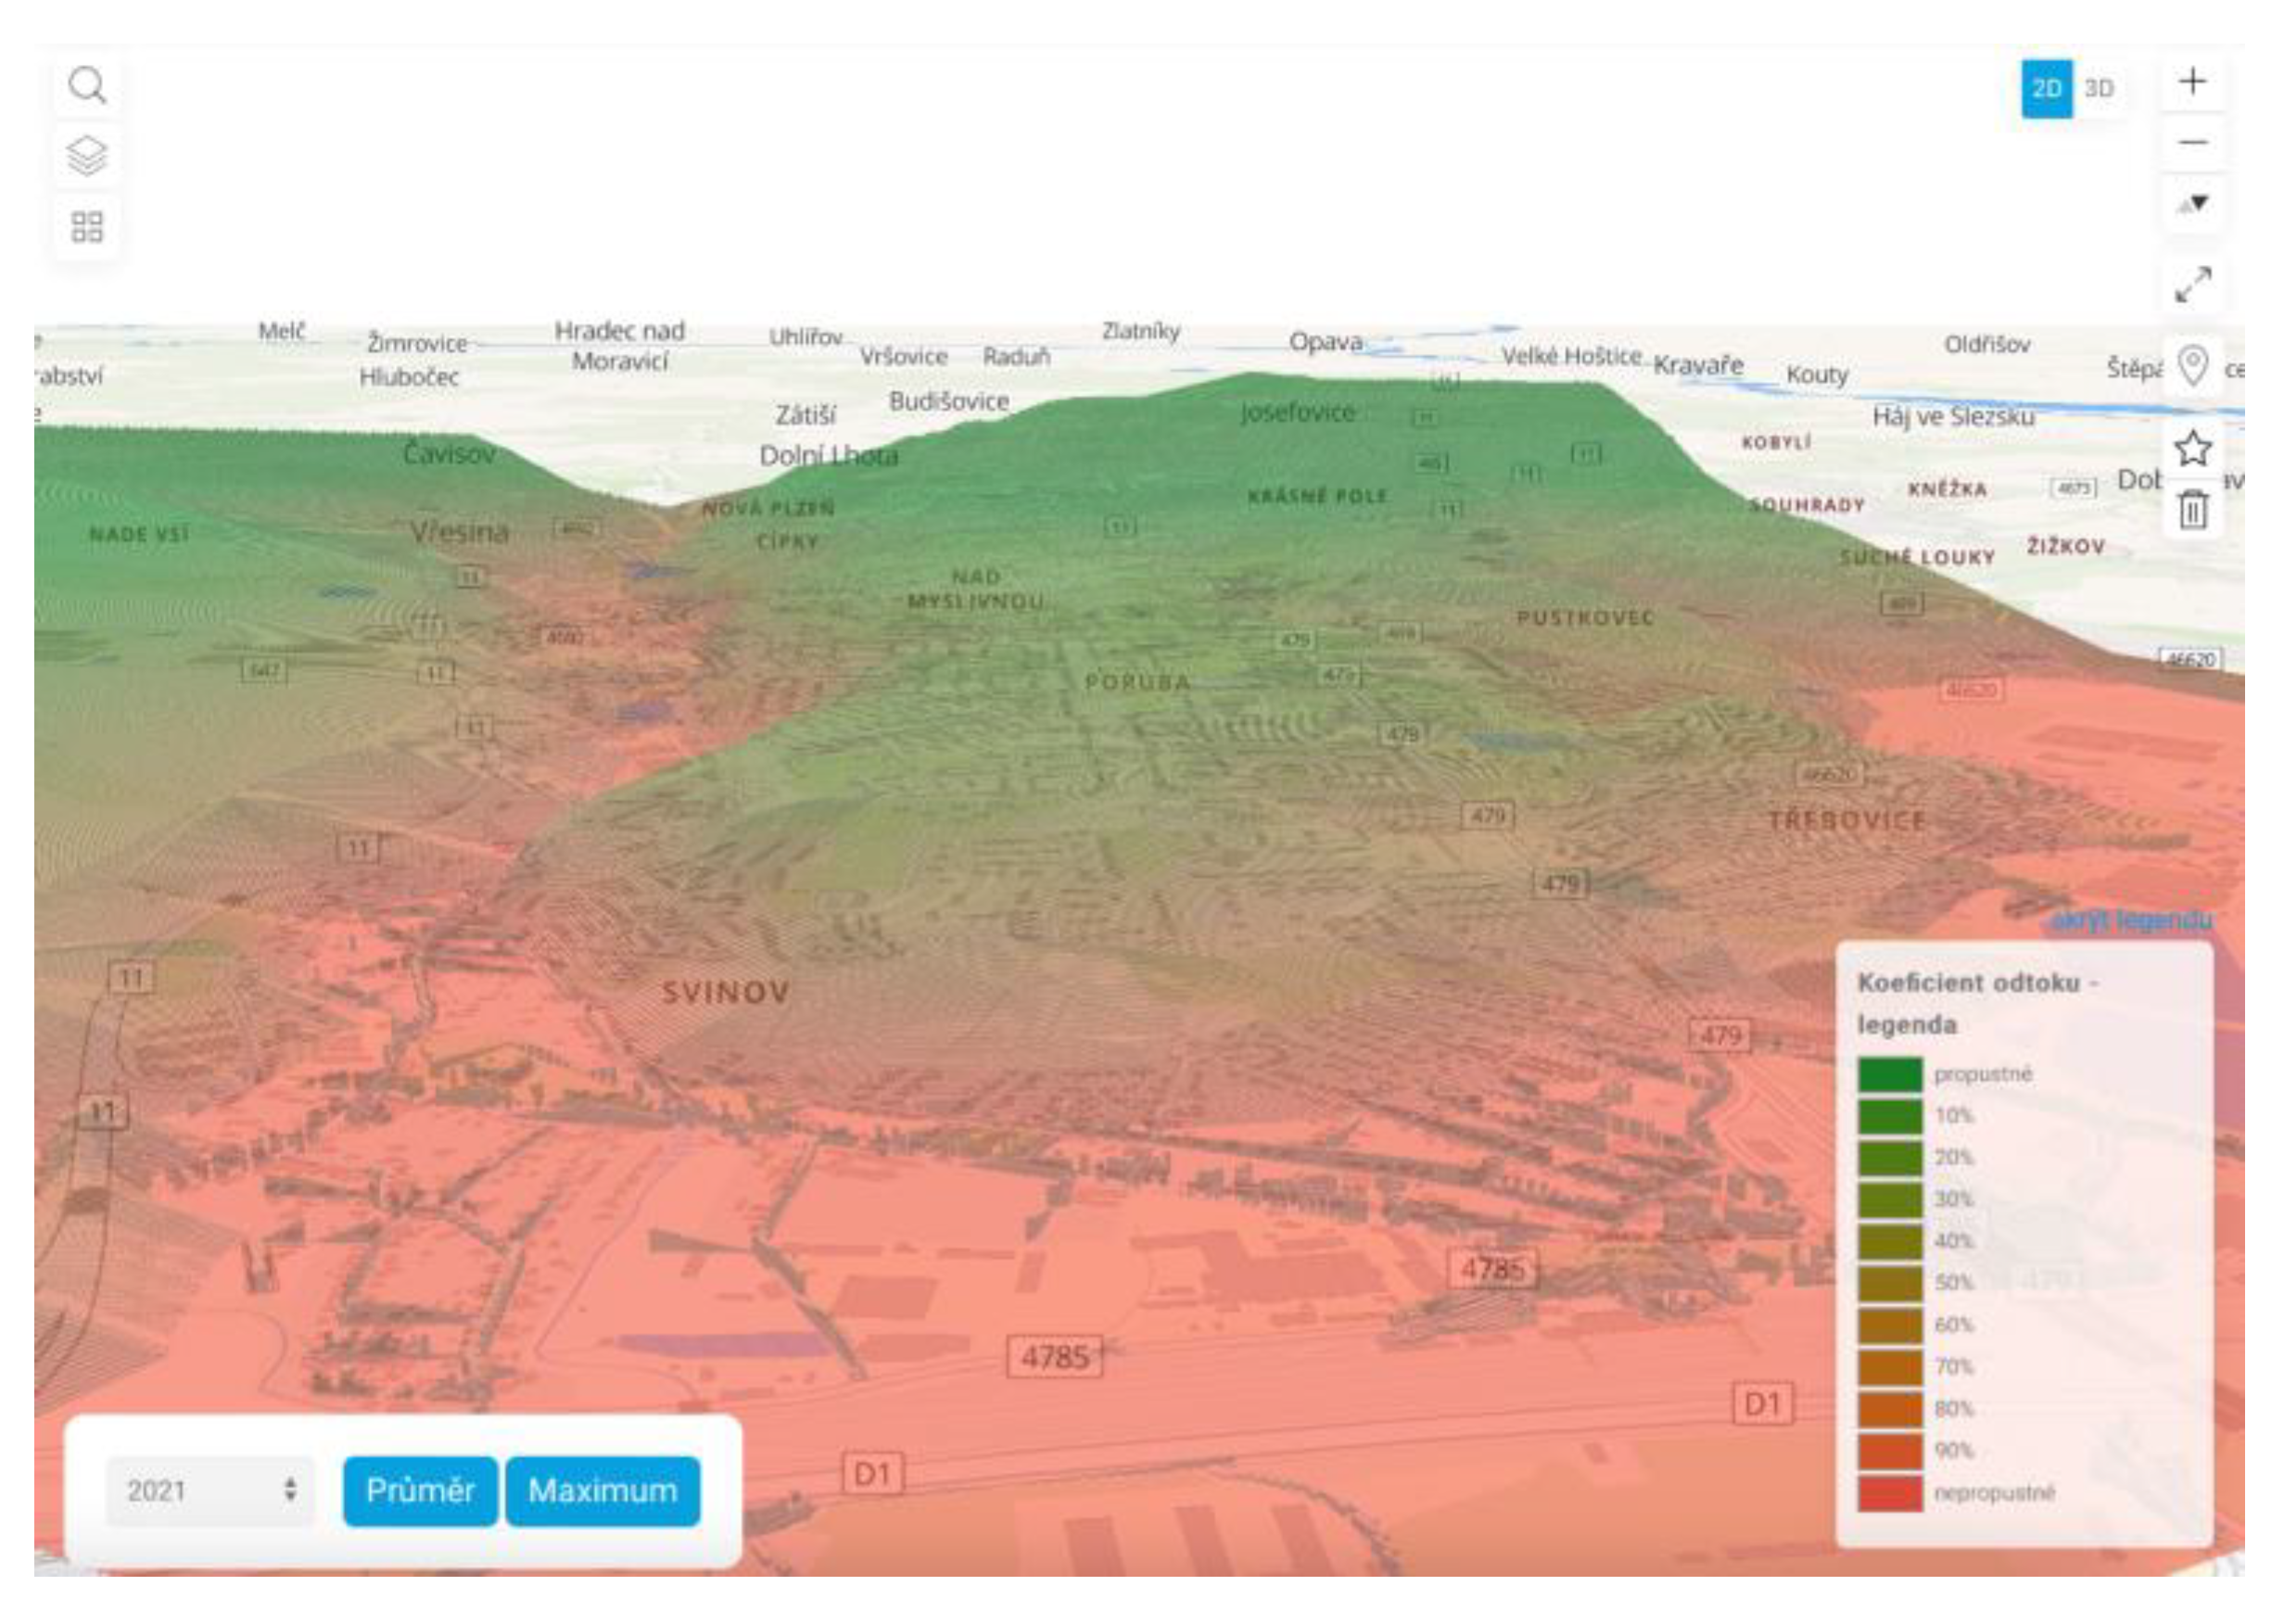
Task: Click the PORUBA label on the map
Action: (1137, 683)
